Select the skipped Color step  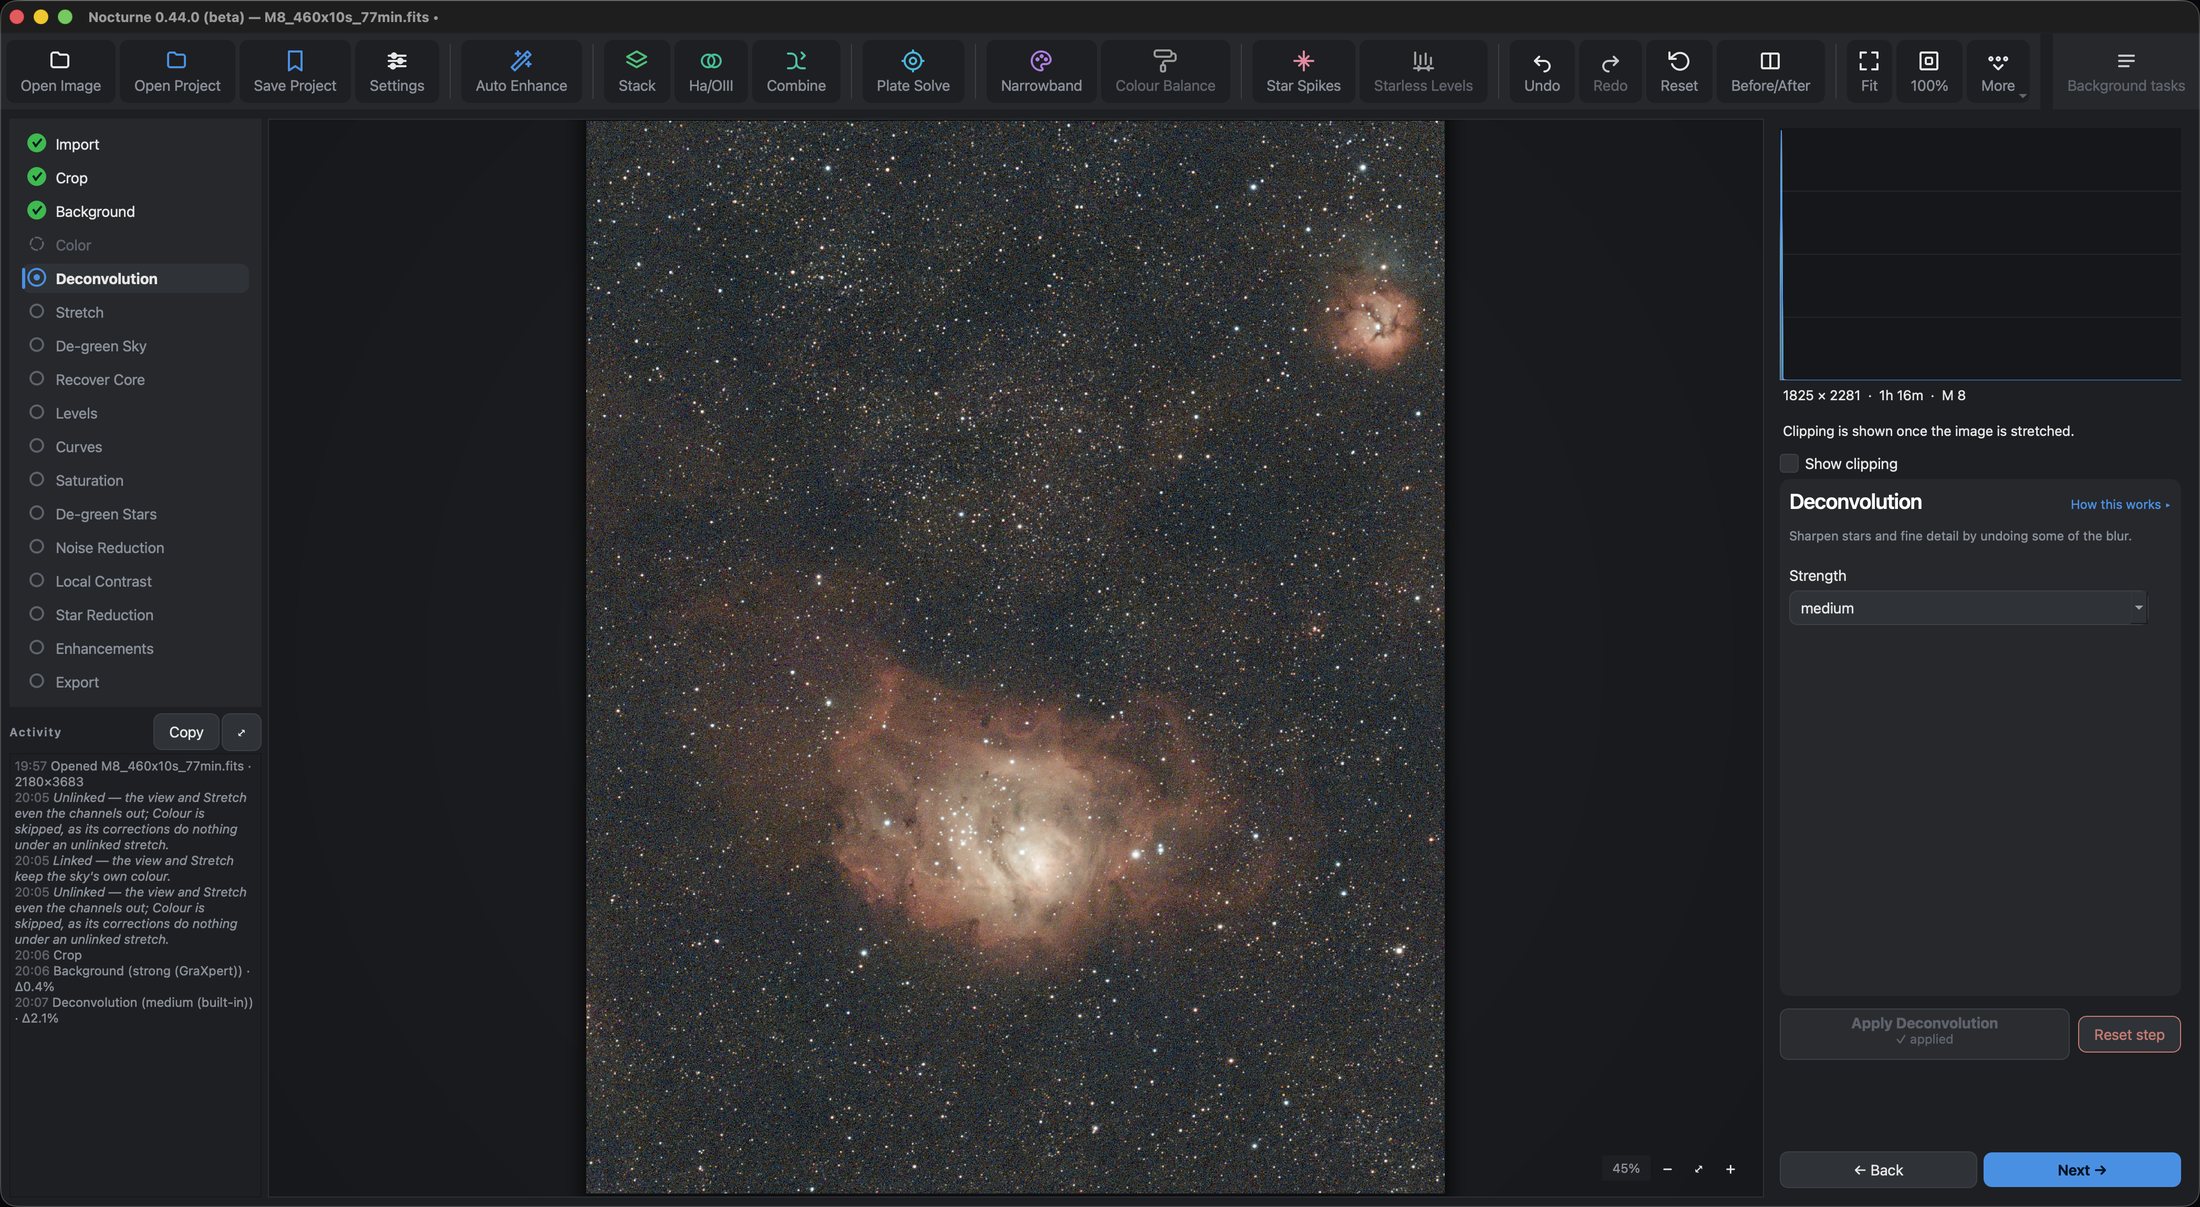(x=134, y=245)
